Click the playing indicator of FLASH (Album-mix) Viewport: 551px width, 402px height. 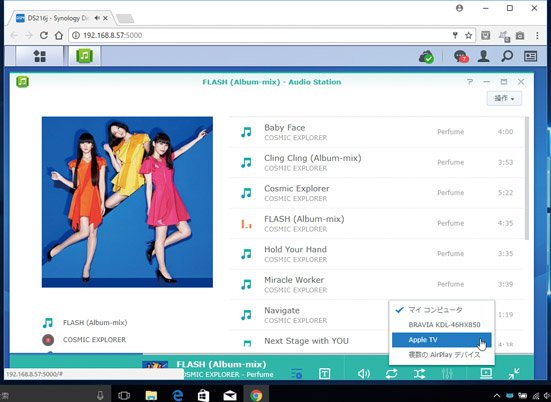click(x=246, y=223)
